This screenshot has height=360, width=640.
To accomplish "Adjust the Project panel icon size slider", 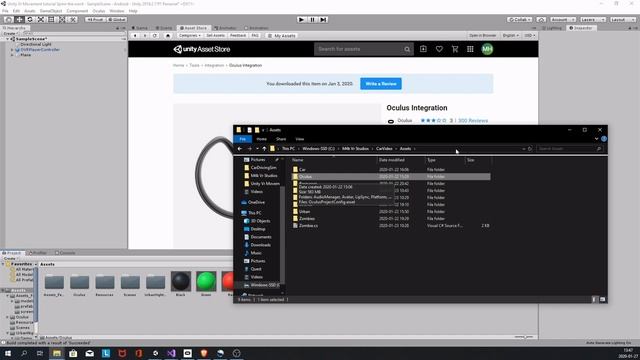I will click(x=524, y=337).
